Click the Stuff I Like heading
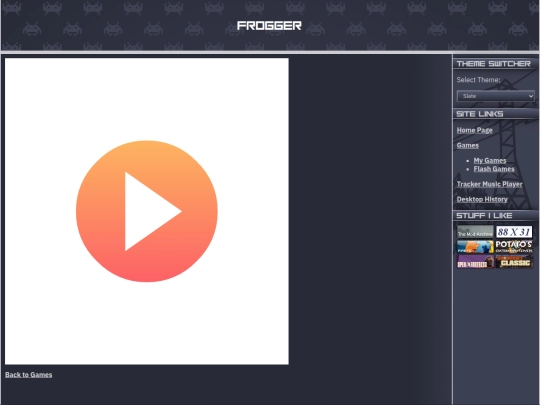The image size is (540, 405). (484, 216)
